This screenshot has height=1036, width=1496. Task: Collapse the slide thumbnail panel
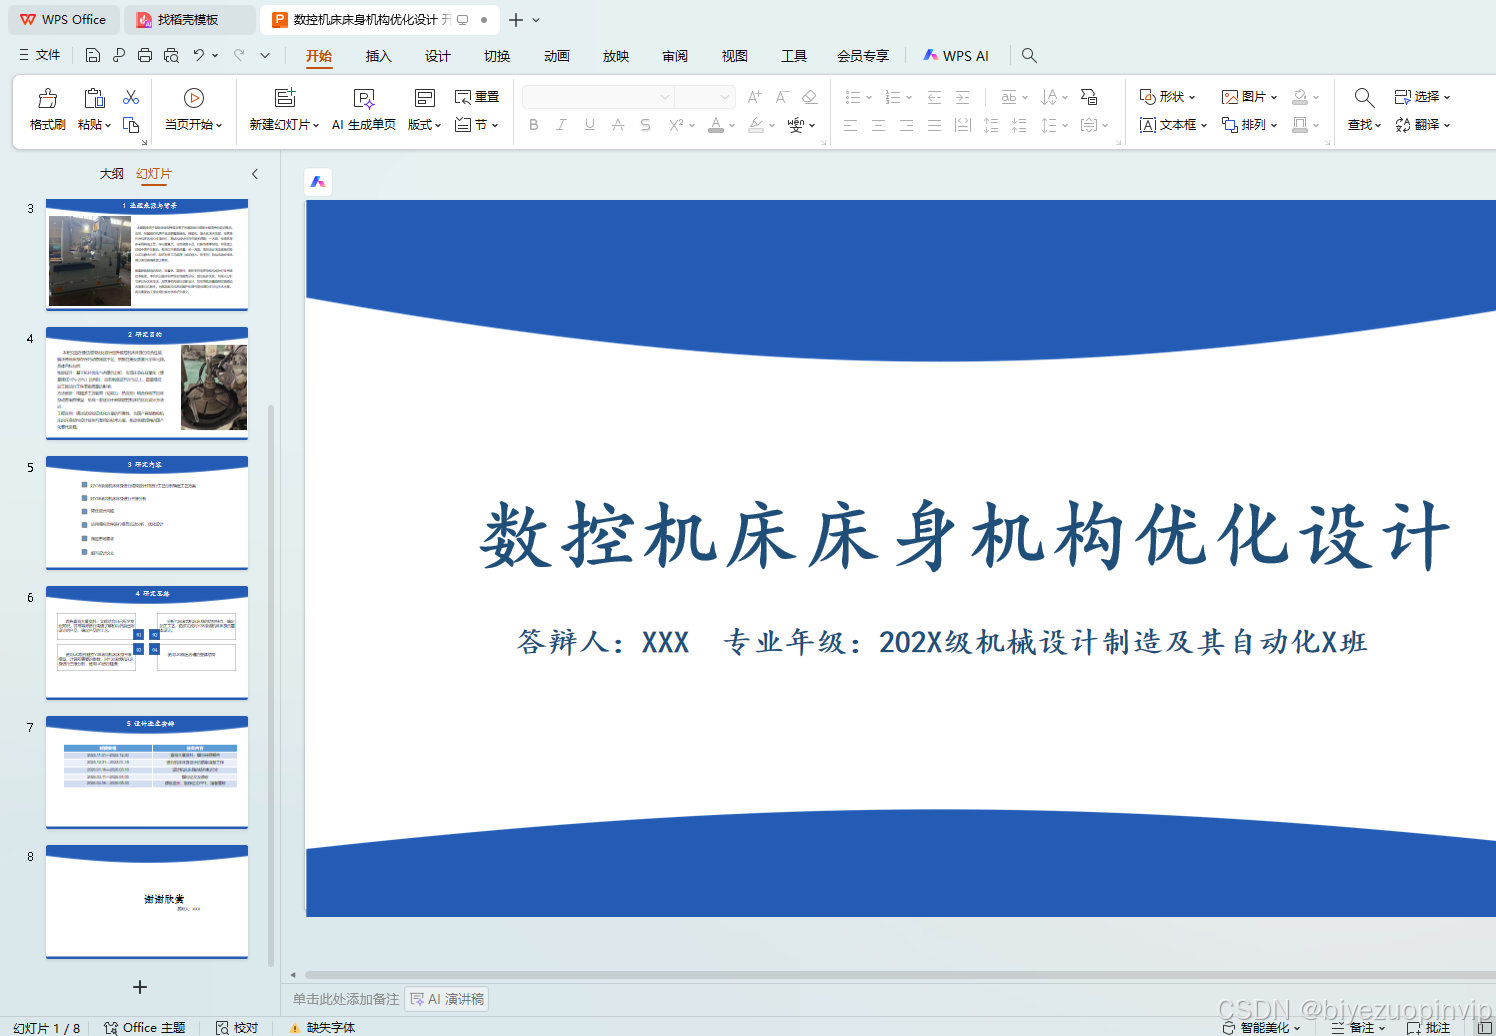(255, 173)
